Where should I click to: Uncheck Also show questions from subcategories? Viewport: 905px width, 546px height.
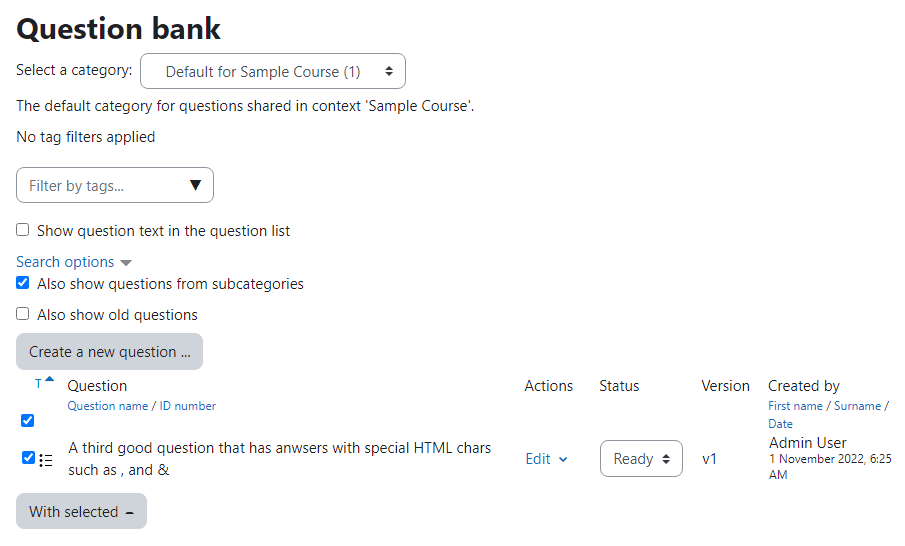point(23,283)
